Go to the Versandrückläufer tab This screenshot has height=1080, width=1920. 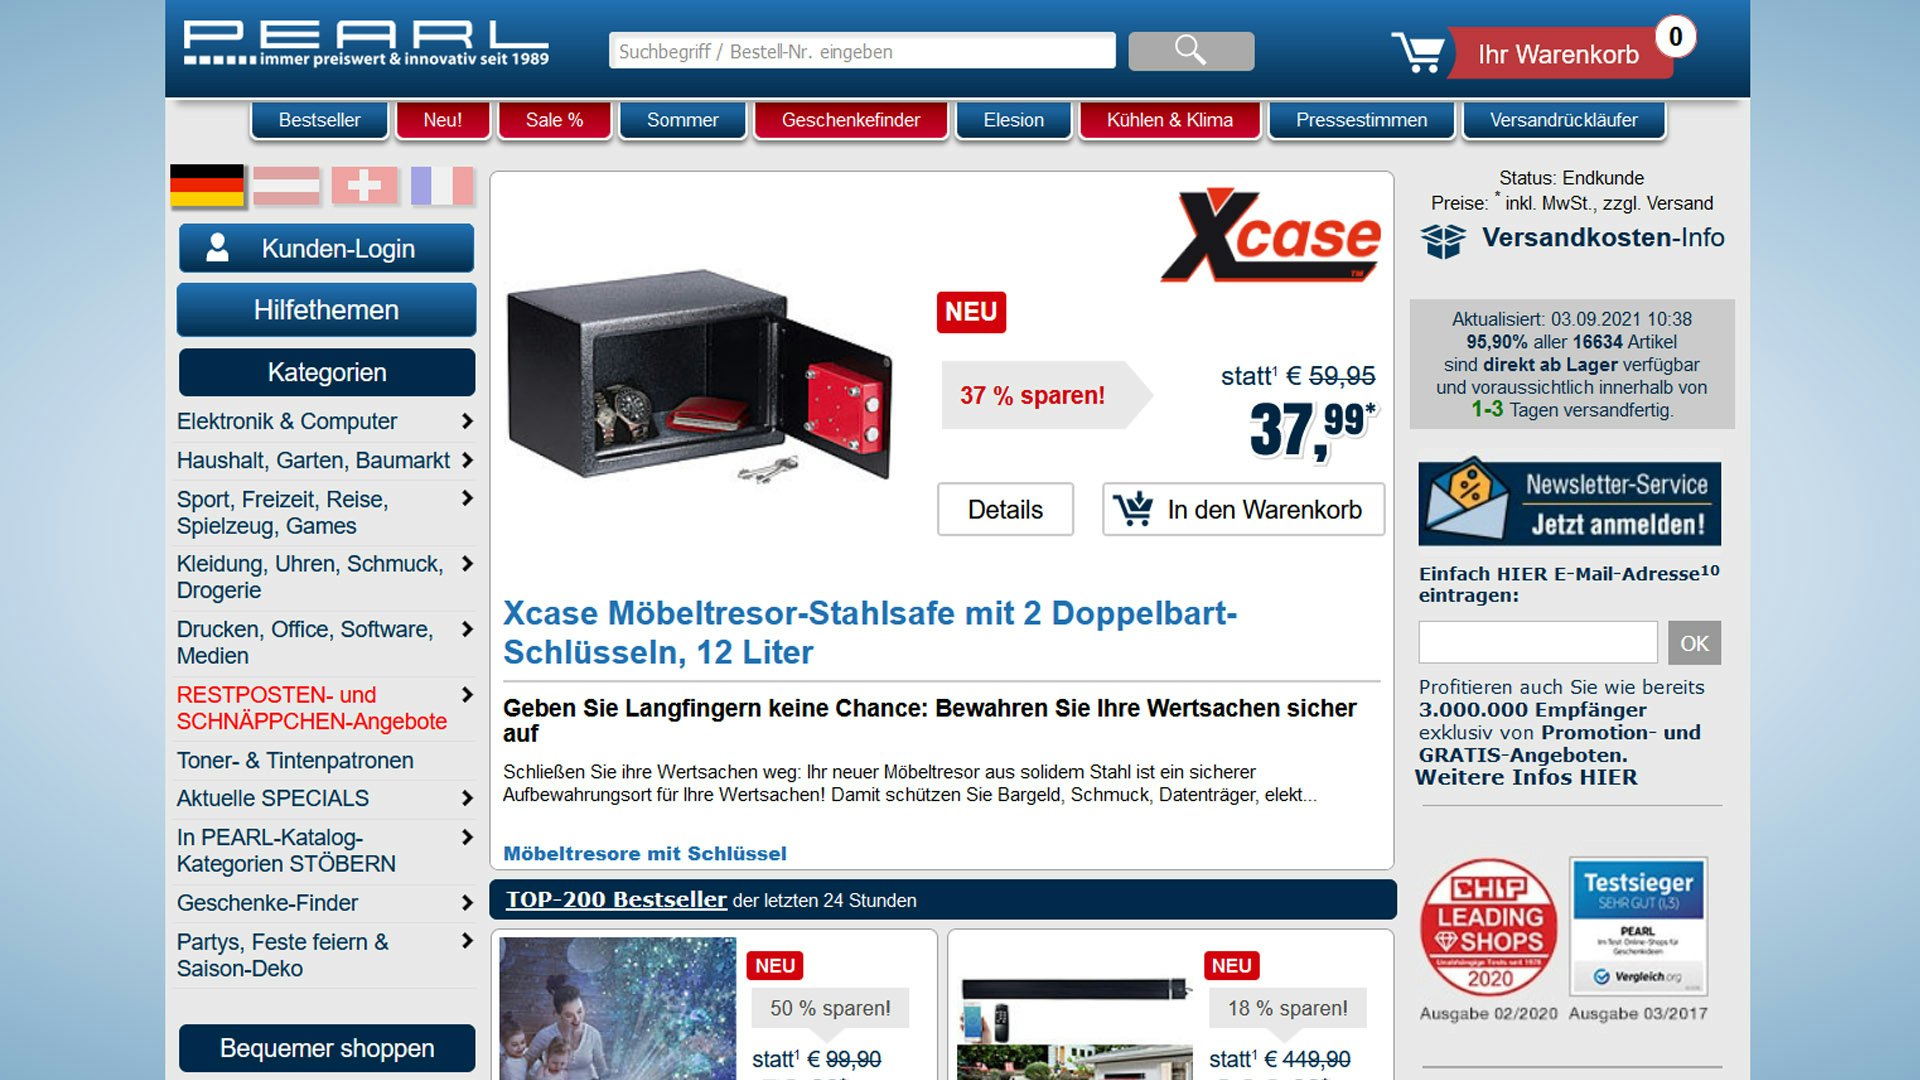[x=1563, y=120]
